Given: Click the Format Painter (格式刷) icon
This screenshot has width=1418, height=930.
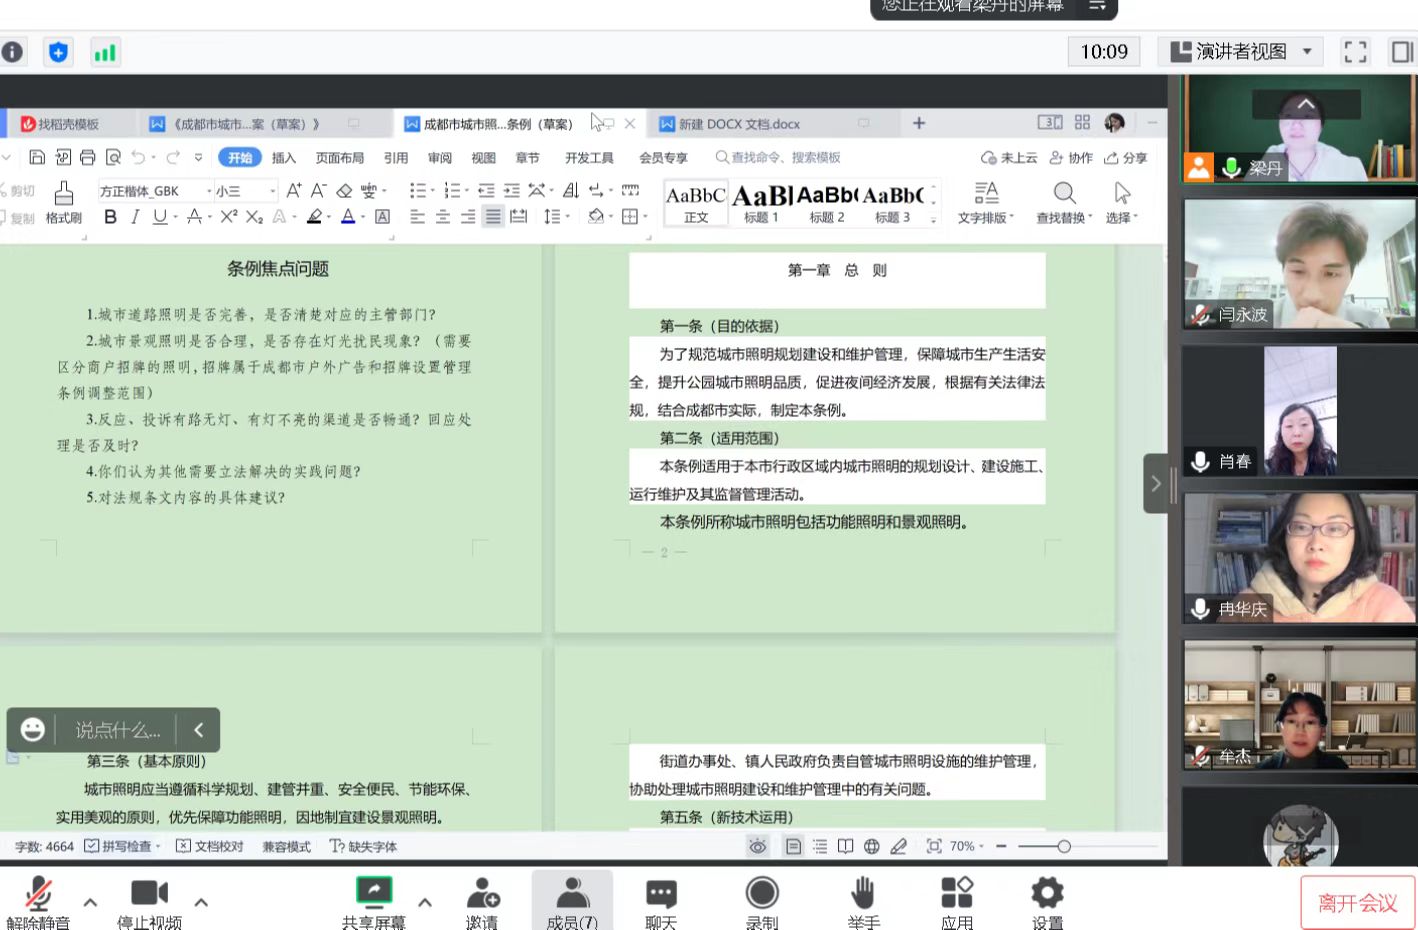Looking at the screenshot, I should pyautogui.click(x=63, y=202).
